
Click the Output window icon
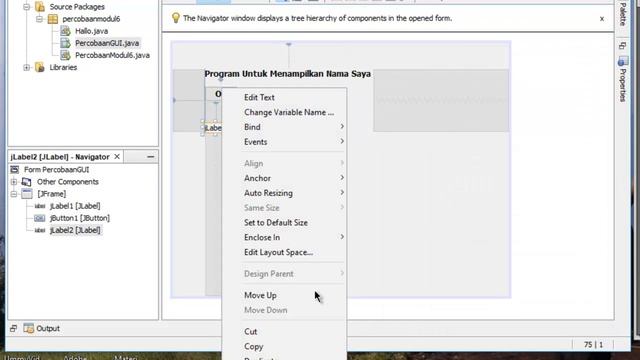click(29, 328)
